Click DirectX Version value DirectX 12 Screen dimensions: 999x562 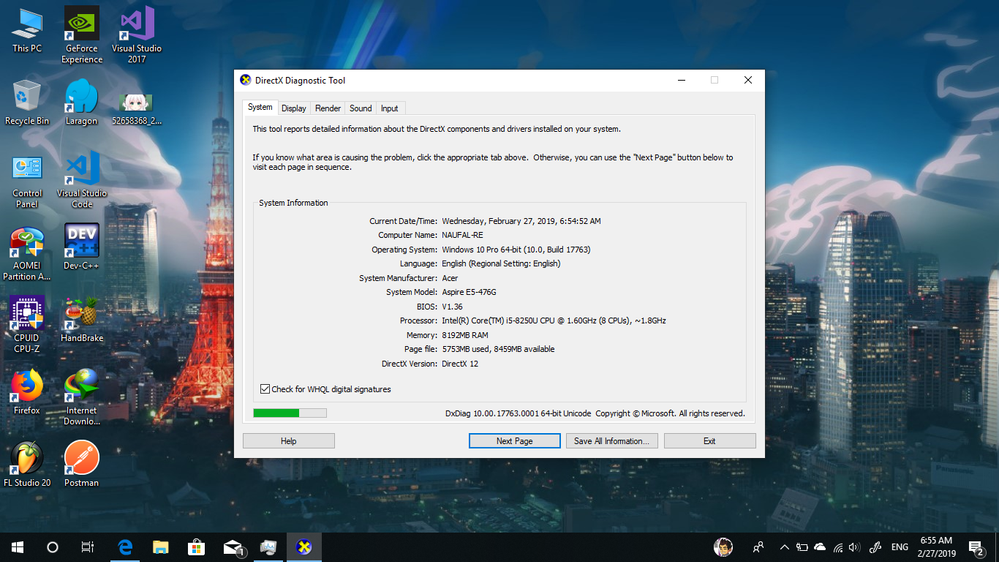click(x=460, y=364)
